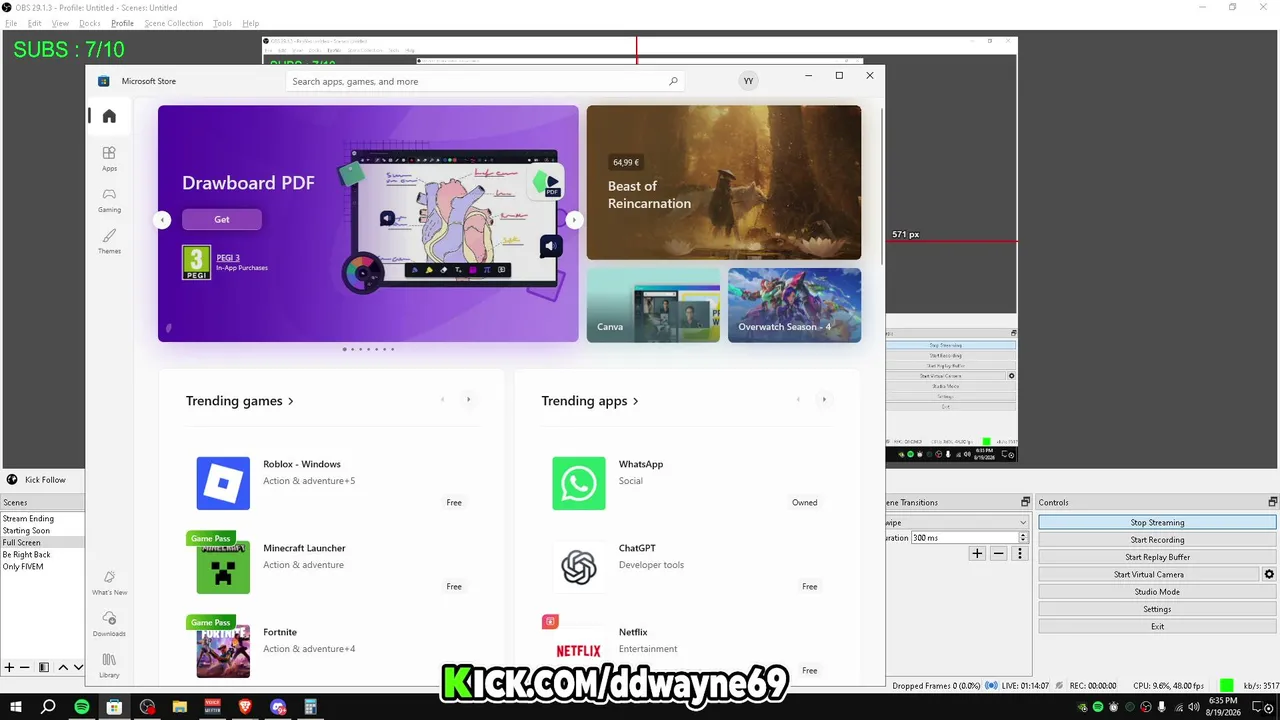Open the Minecraft Launcher icon
Screen dimensions: 1280x720
(223, 567)
